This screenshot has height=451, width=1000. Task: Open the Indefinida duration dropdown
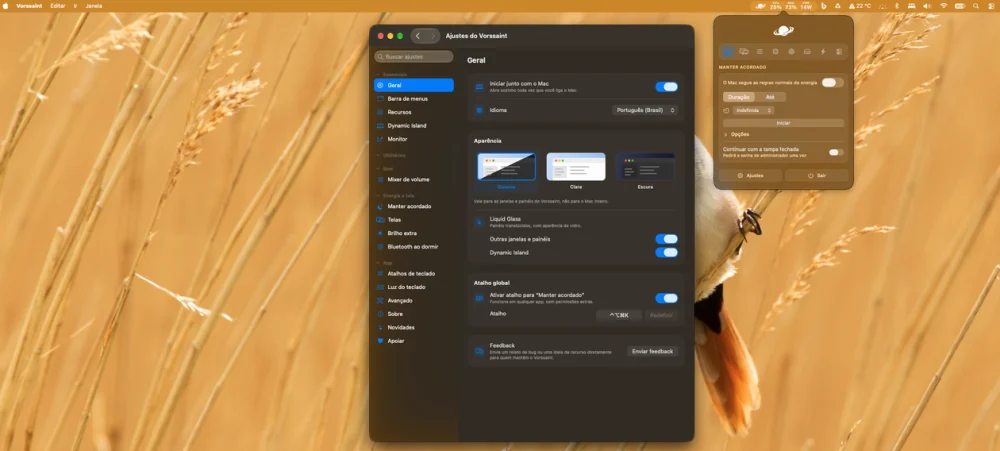(x=753, y=110)
